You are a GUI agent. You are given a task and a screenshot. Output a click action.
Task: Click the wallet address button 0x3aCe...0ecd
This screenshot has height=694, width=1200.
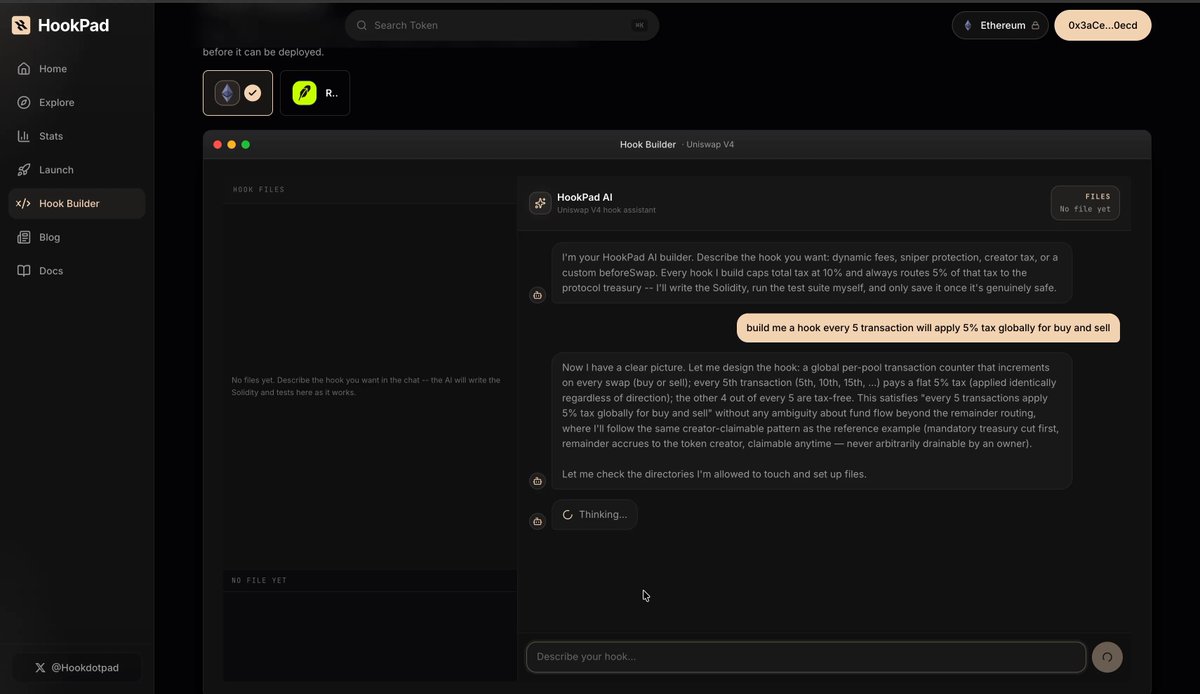click(x=1103, y=25)
